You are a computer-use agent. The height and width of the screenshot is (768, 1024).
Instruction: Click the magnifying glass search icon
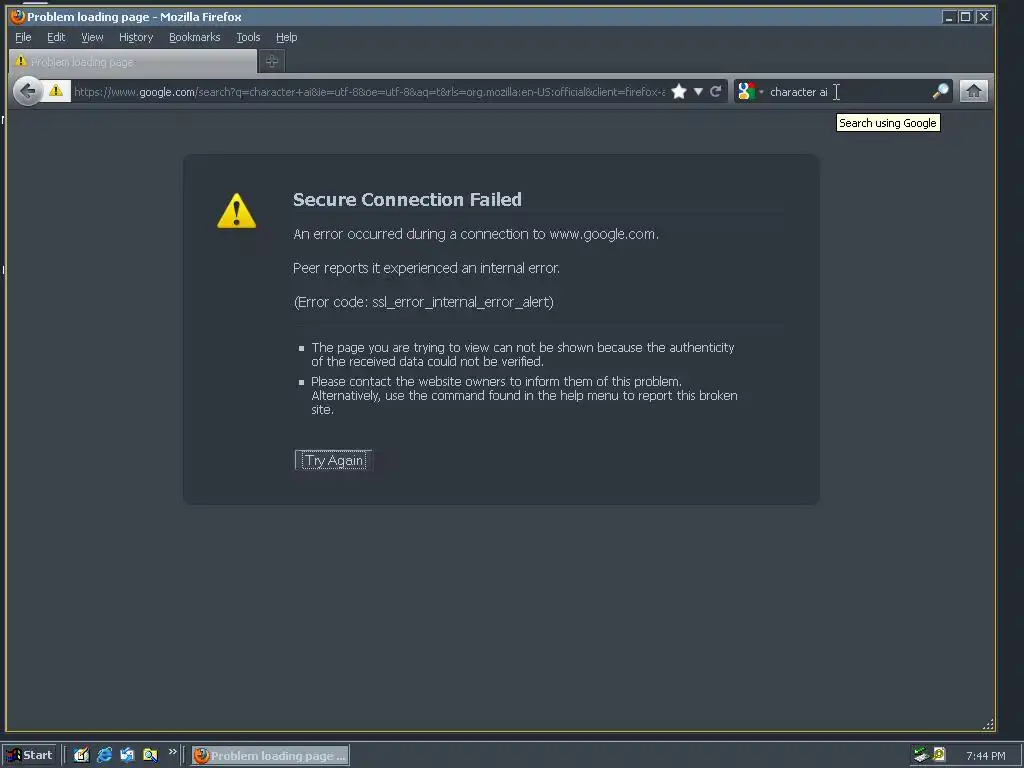coord(940,91)
